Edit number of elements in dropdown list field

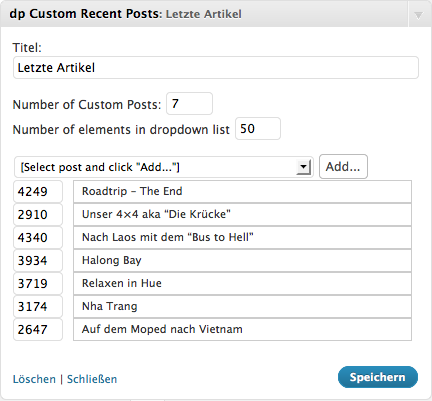[258, 129]
